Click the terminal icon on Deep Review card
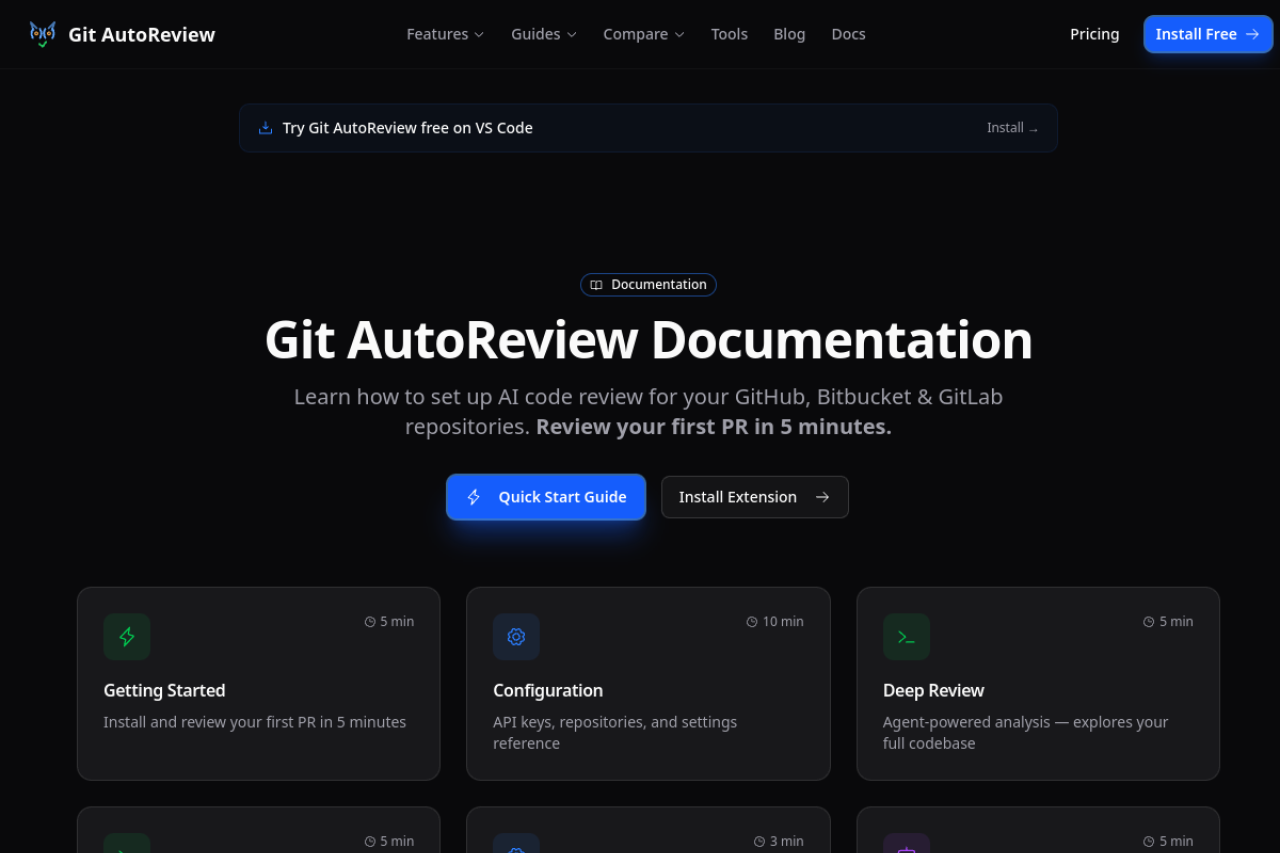The image size is (1280, 853). coord(906,636)
